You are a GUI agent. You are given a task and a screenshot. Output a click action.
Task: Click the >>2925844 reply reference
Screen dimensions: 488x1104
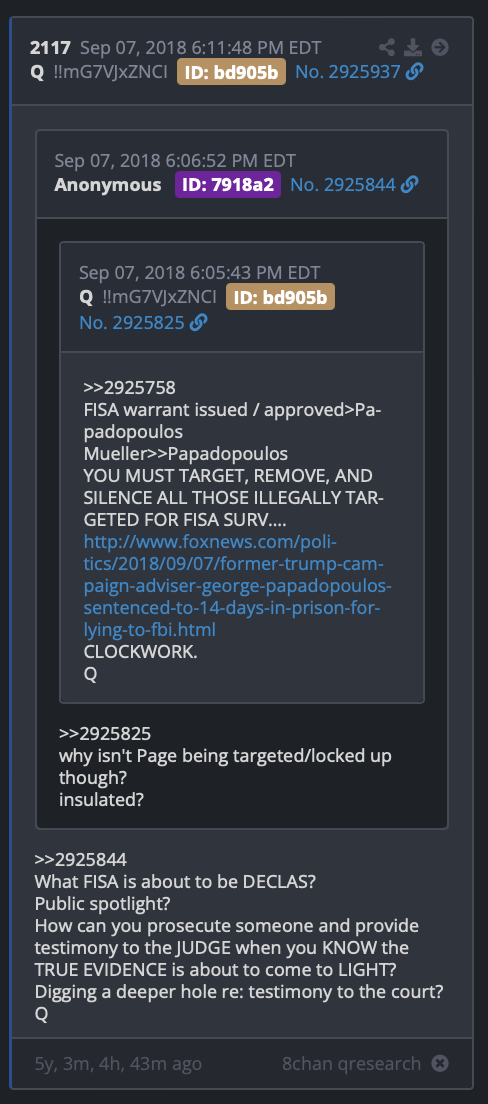click(x=81, y=860)
